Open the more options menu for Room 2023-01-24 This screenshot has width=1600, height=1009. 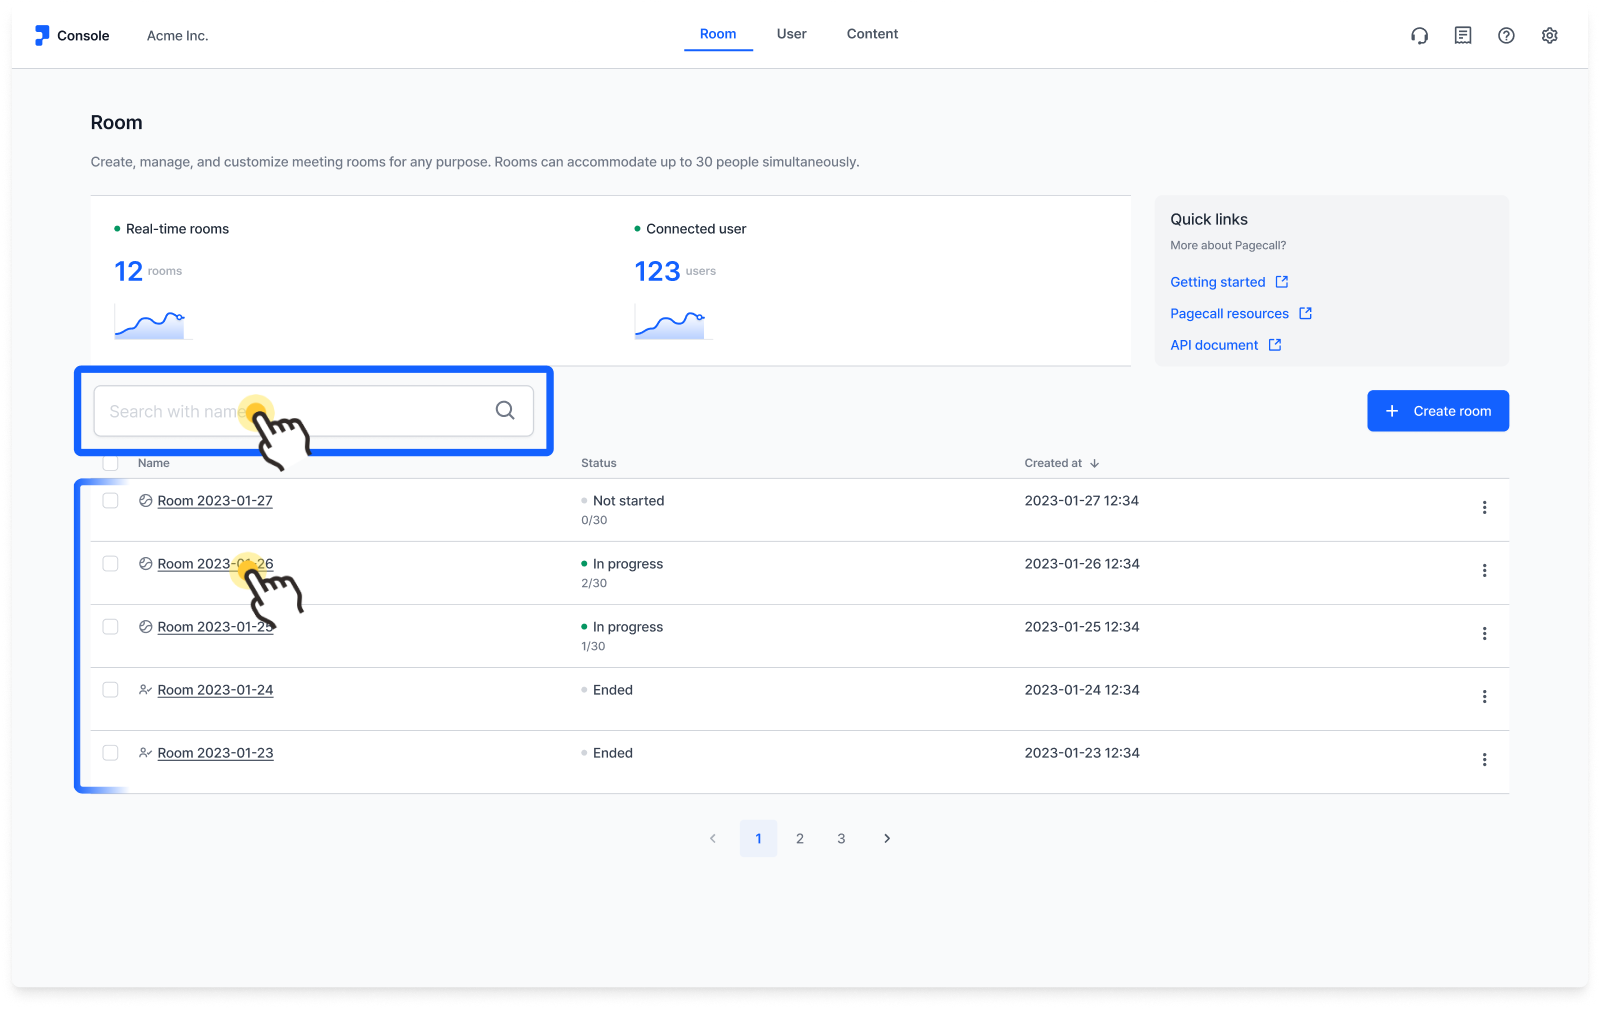(1484, 697)
